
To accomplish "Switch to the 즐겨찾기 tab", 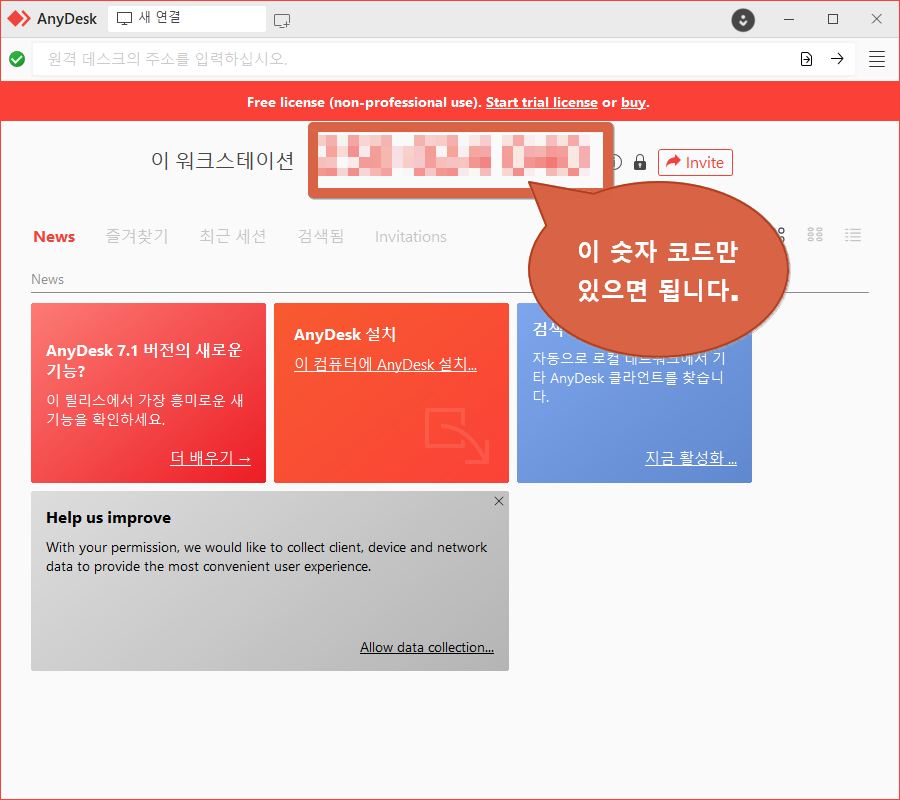I will (x=137, y=236).
